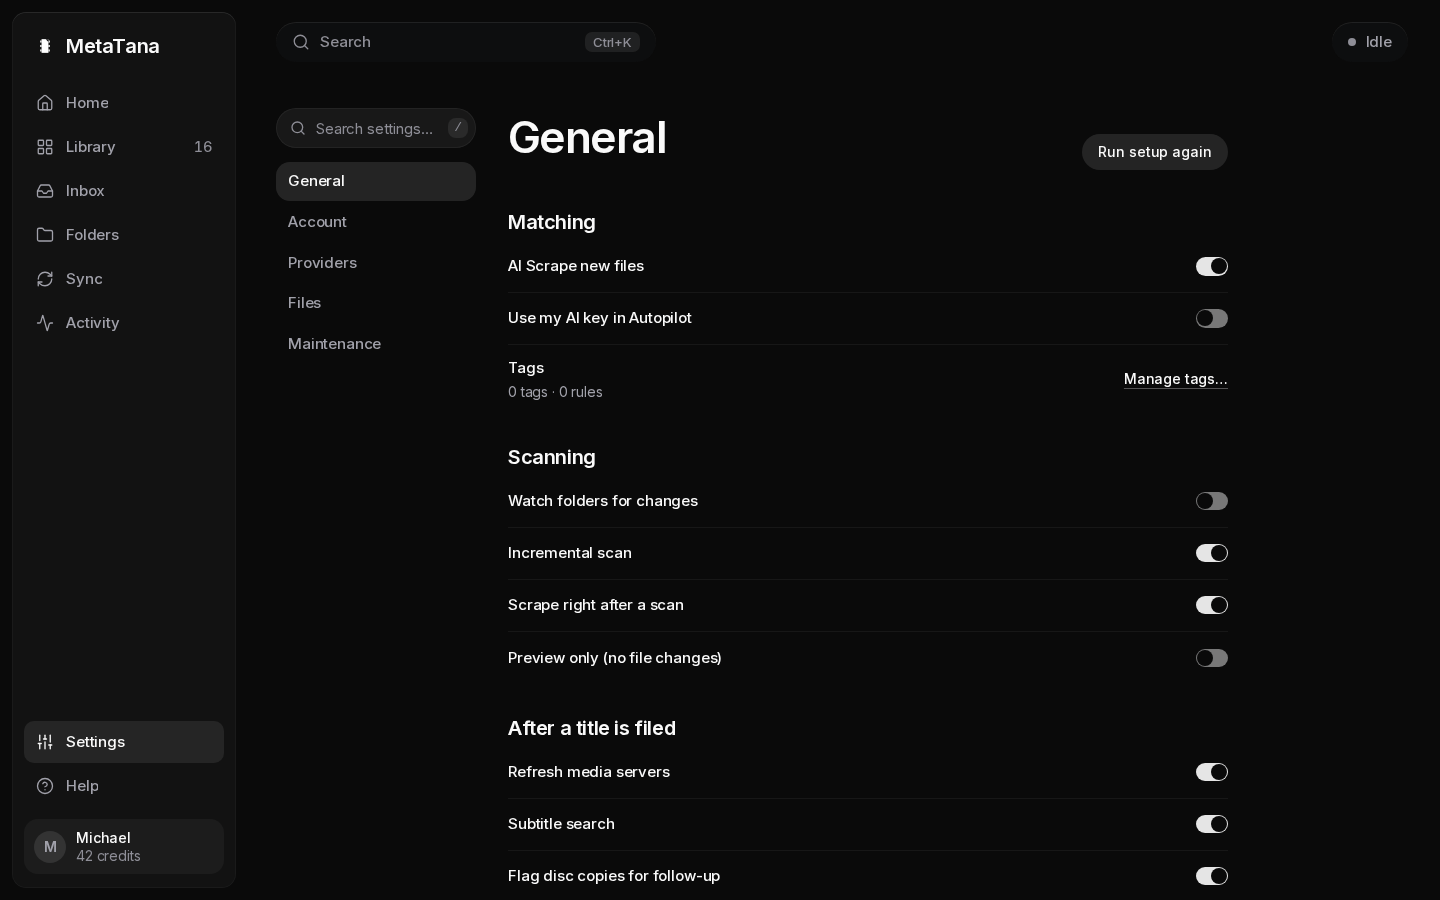Open the Sync page

pyautogui.click(x=124, y=279)
